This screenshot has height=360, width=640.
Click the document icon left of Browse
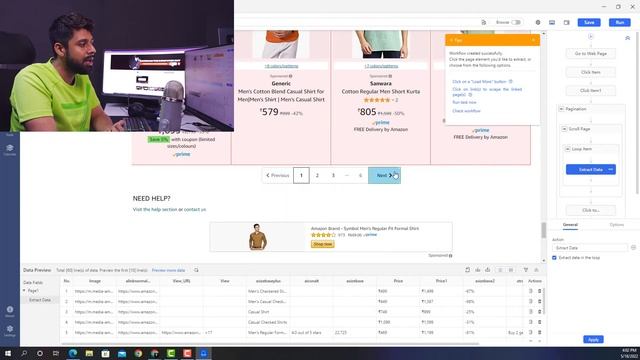484,22
